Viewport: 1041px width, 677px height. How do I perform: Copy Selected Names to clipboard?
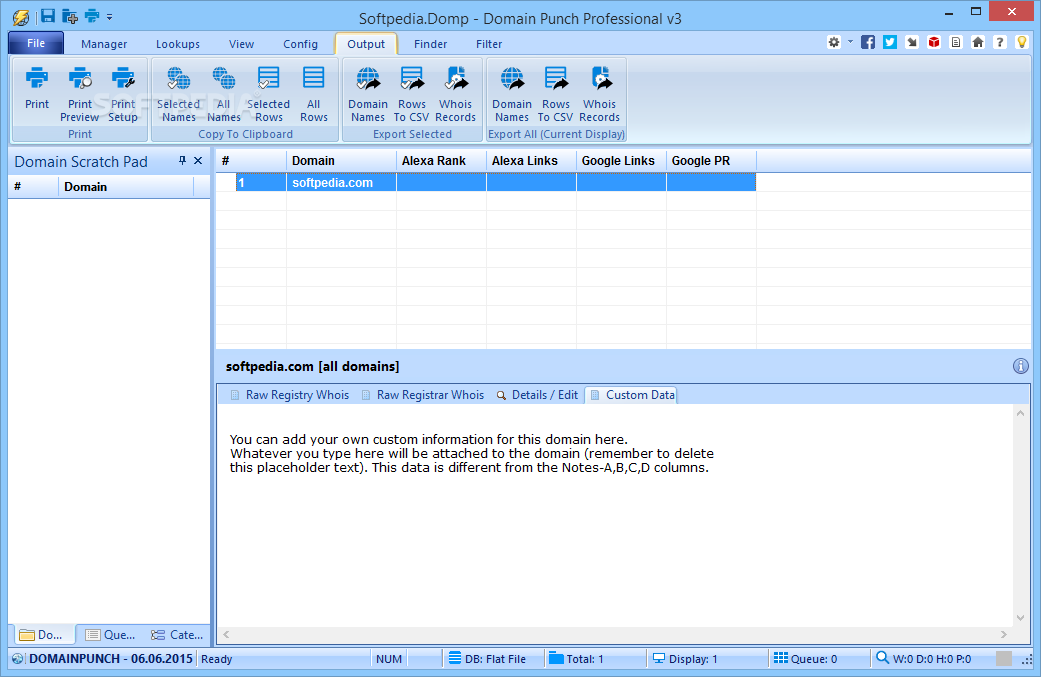(178, 94)
